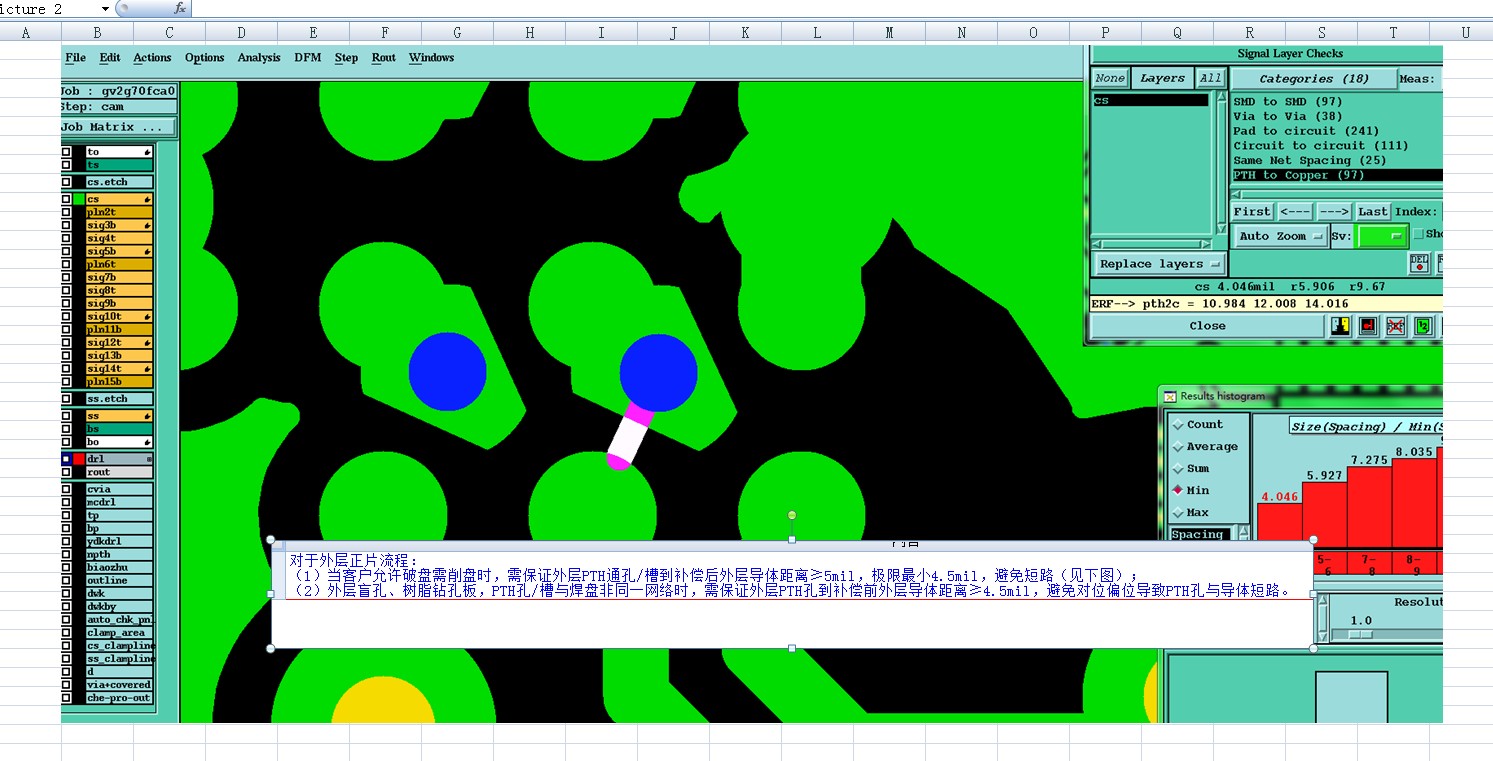This screenshot has width=1493, height=761.
Task: Open the Edit menu
Action: [x=110, y=58]
